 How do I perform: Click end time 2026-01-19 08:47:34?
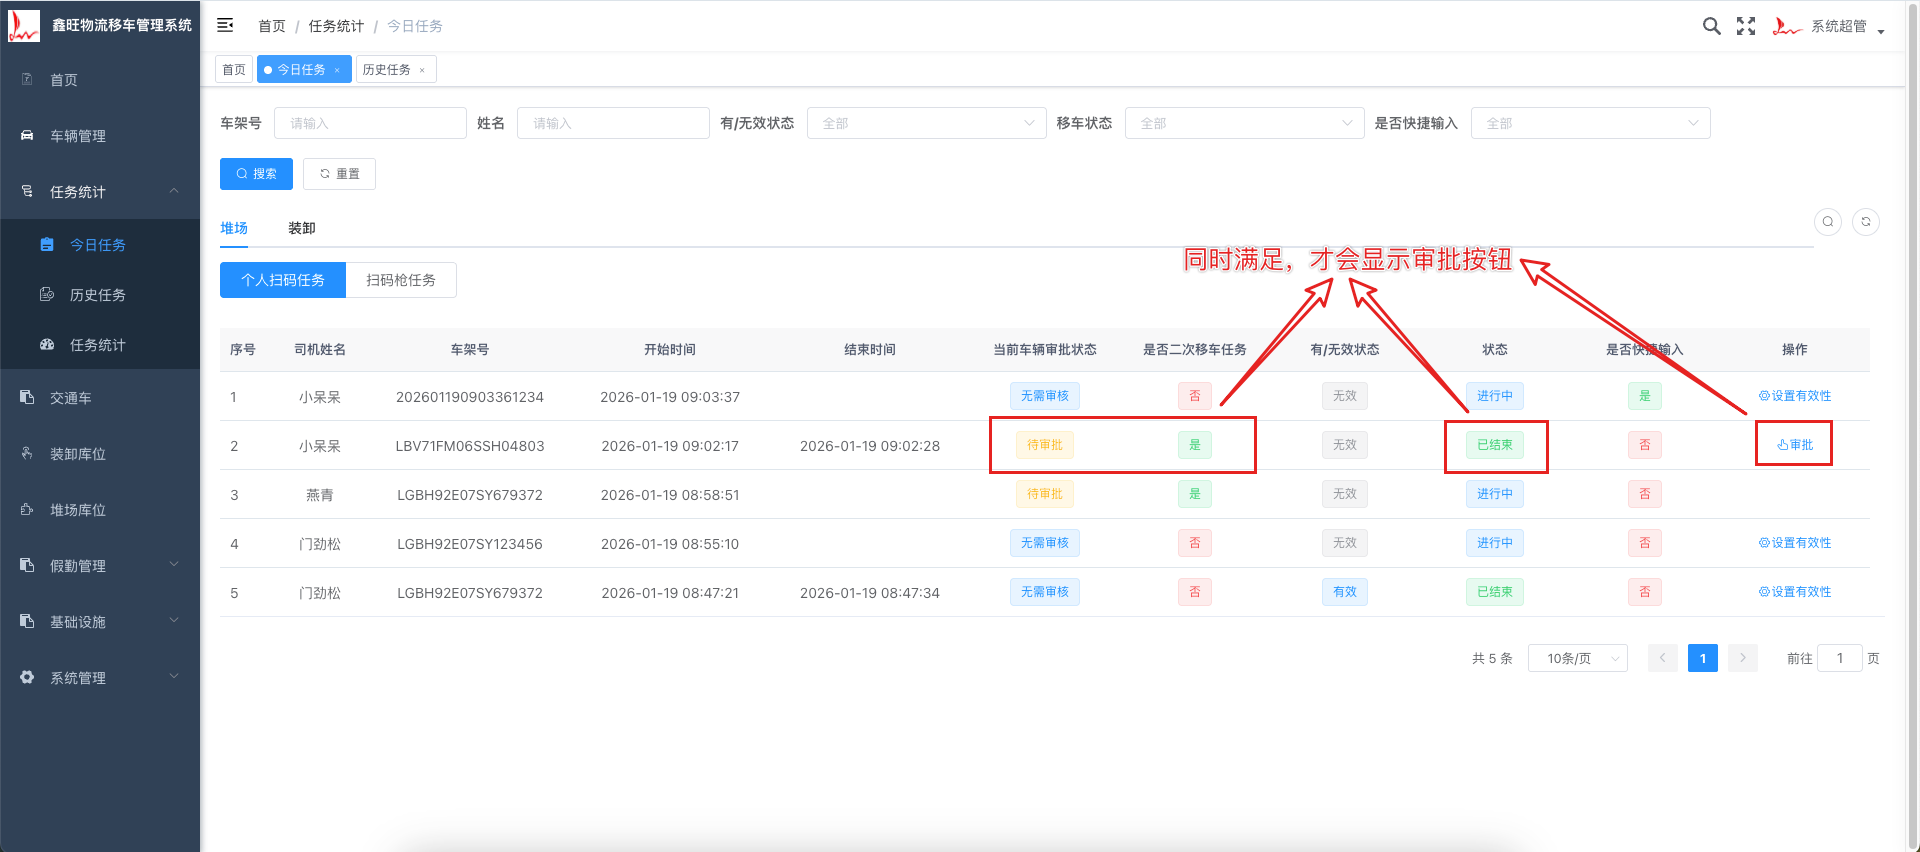(870, 593)
